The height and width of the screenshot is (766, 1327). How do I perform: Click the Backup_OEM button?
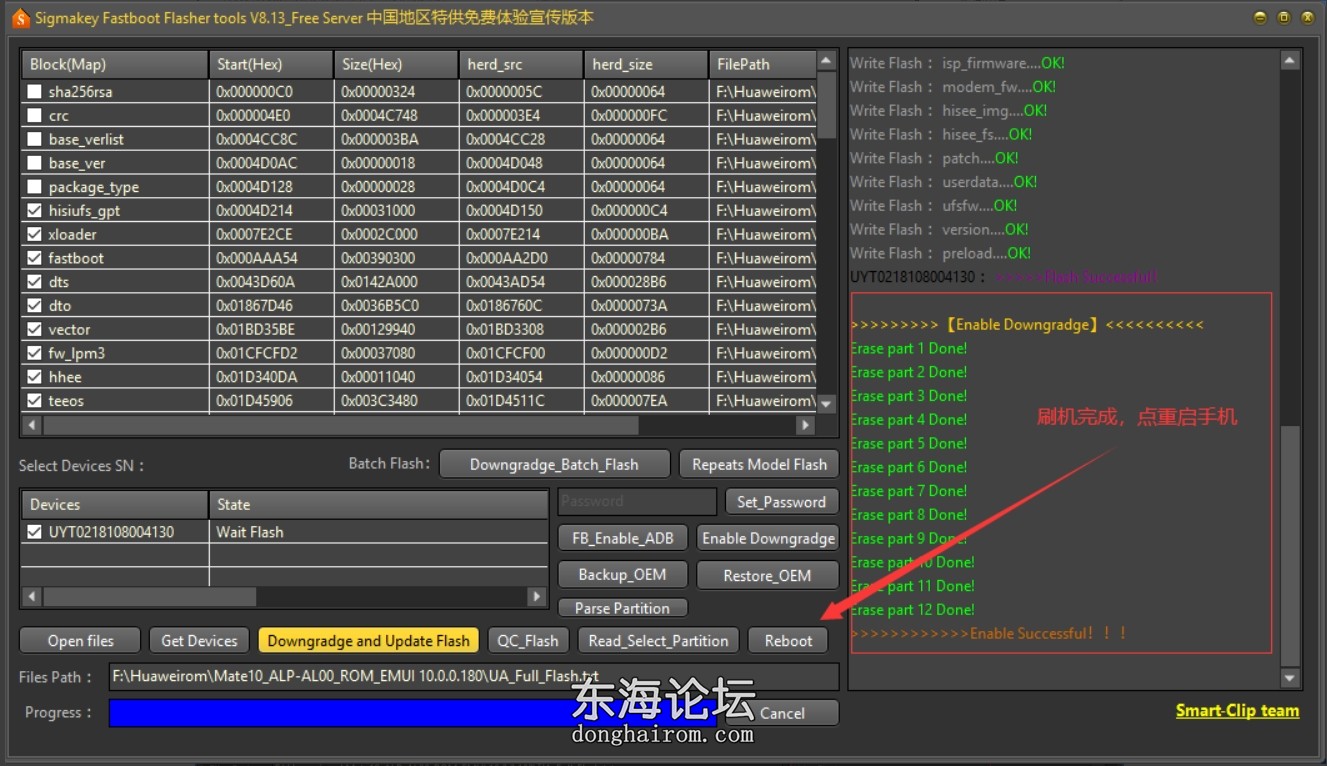point(621,575)
